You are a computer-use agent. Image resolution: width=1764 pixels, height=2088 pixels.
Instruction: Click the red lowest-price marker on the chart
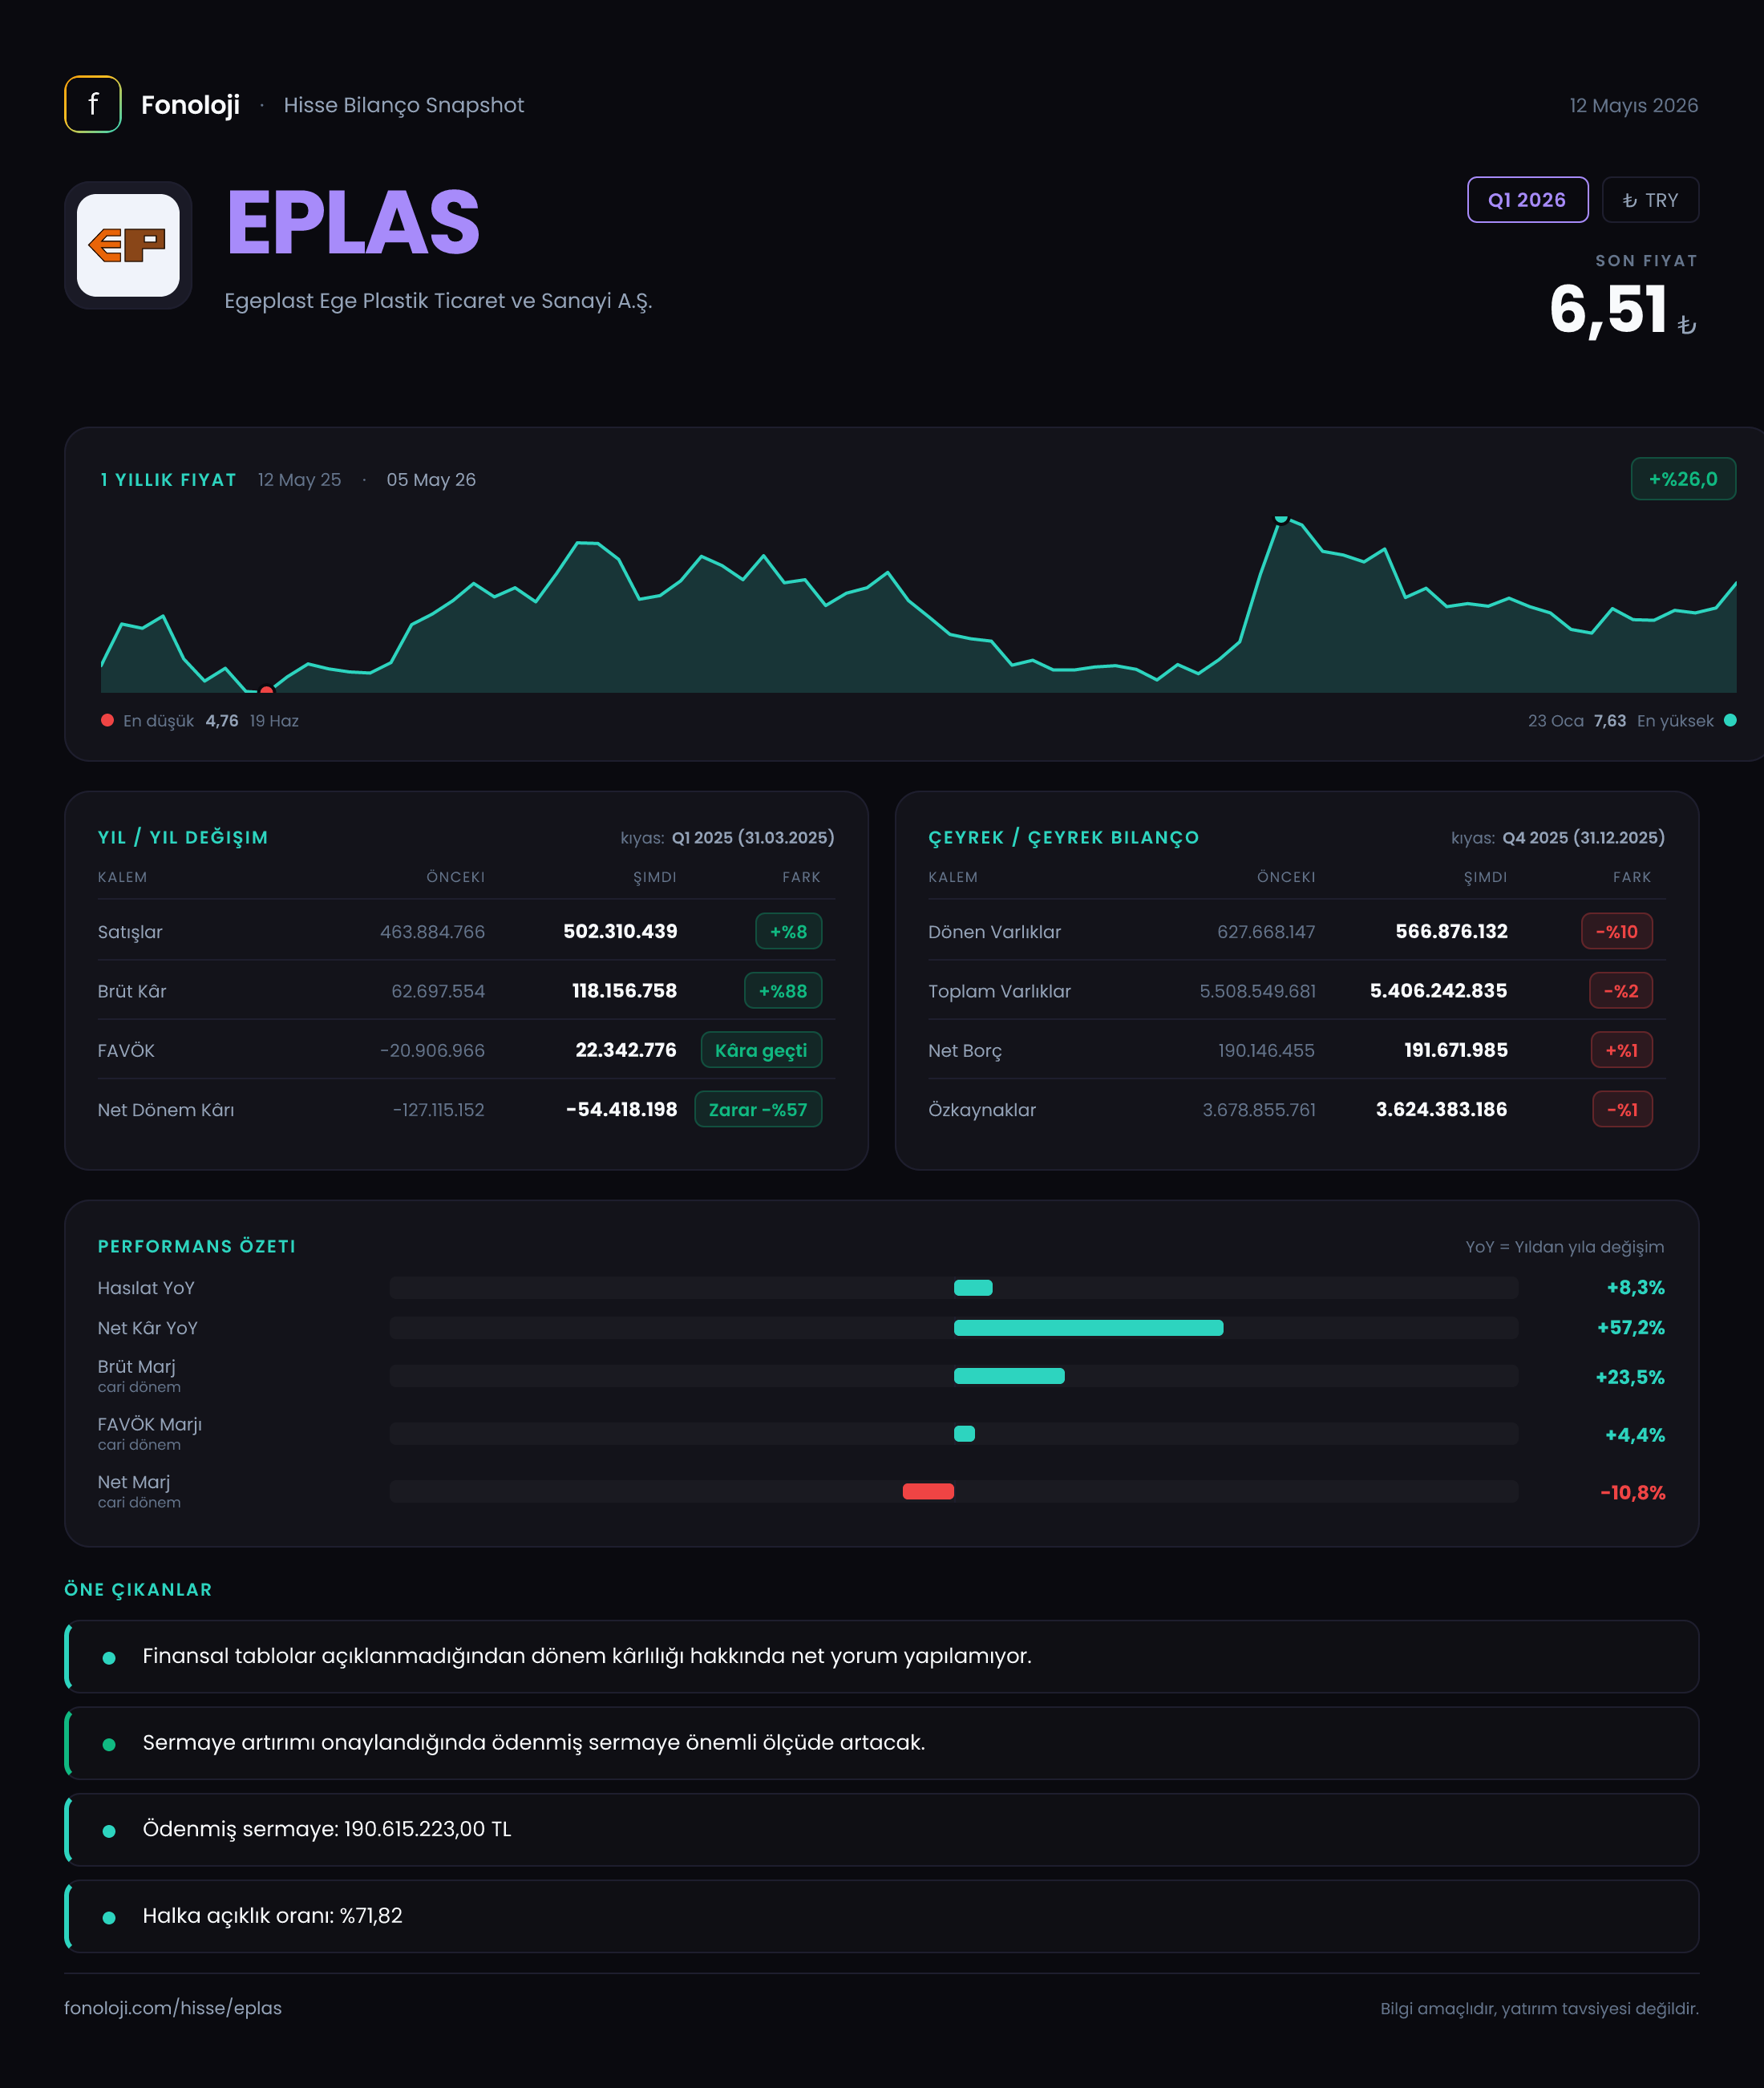click(266, 690)
